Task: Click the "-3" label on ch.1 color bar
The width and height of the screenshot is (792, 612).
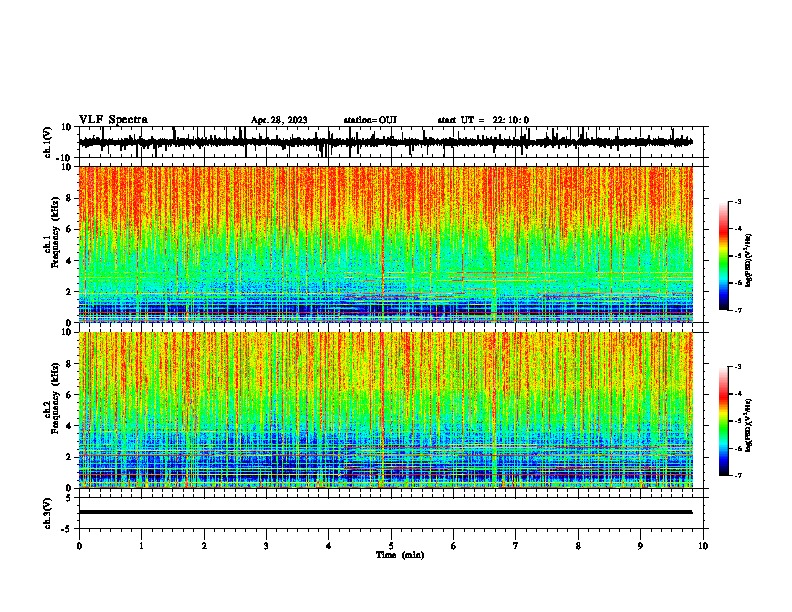Action: coord(737,201)
